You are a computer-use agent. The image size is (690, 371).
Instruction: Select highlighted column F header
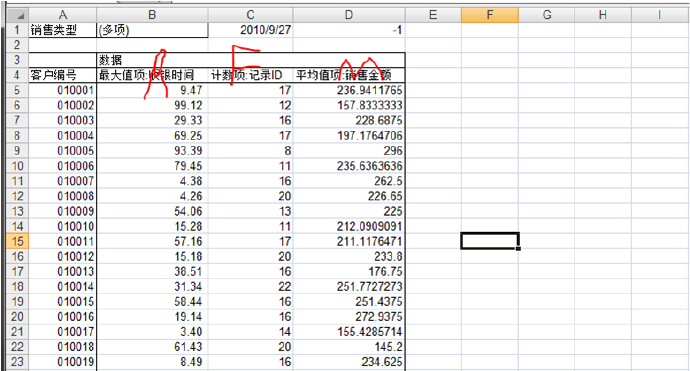[x=490, y=15]
